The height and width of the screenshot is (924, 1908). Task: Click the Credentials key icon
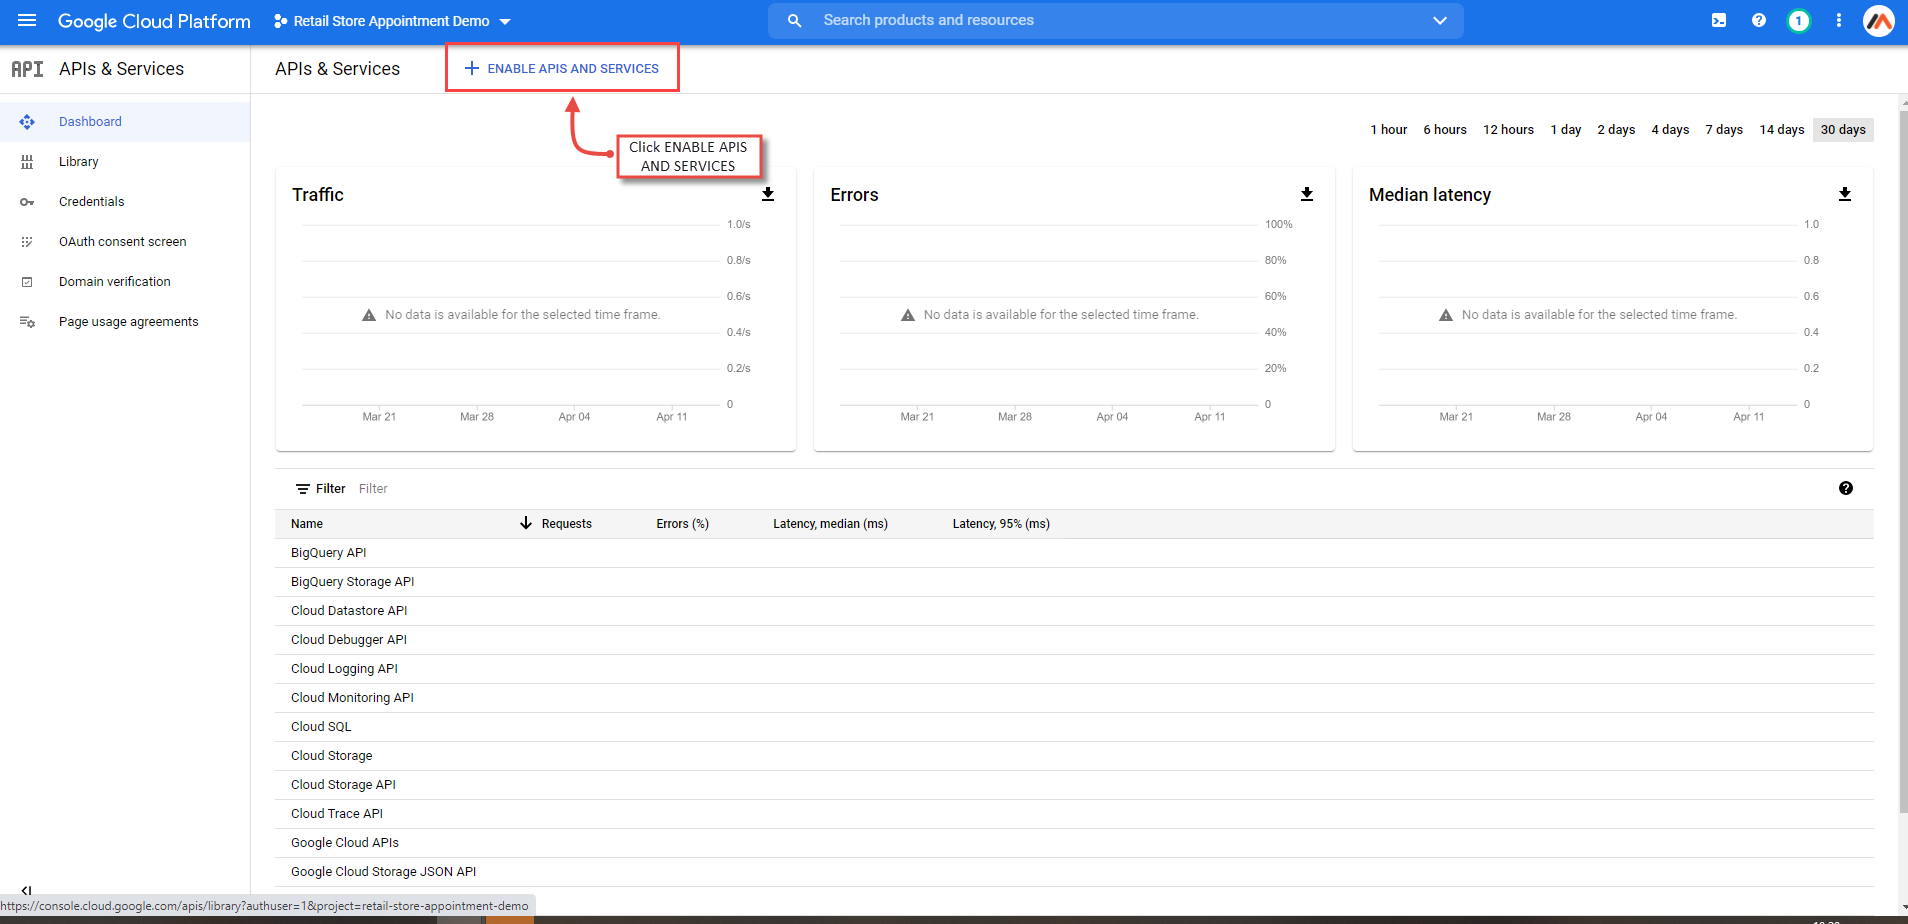pos(27,202)
